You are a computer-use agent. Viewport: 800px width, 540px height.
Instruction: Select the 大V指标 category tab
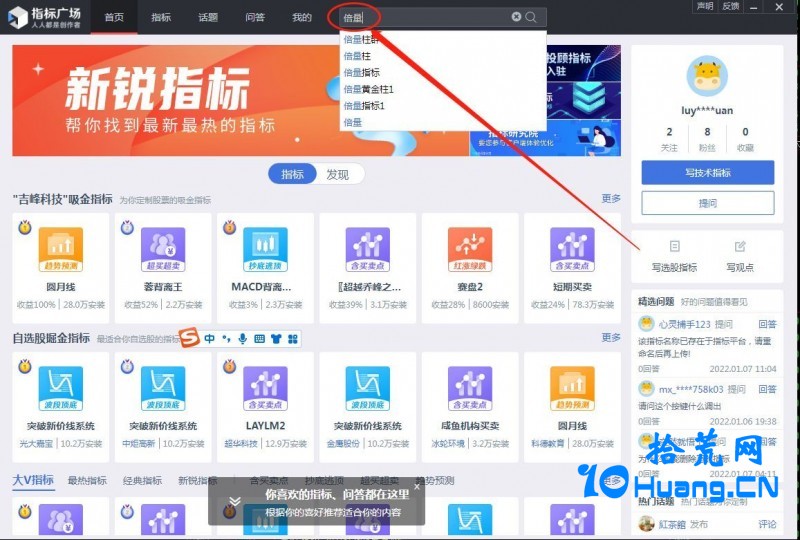[33, 480]
